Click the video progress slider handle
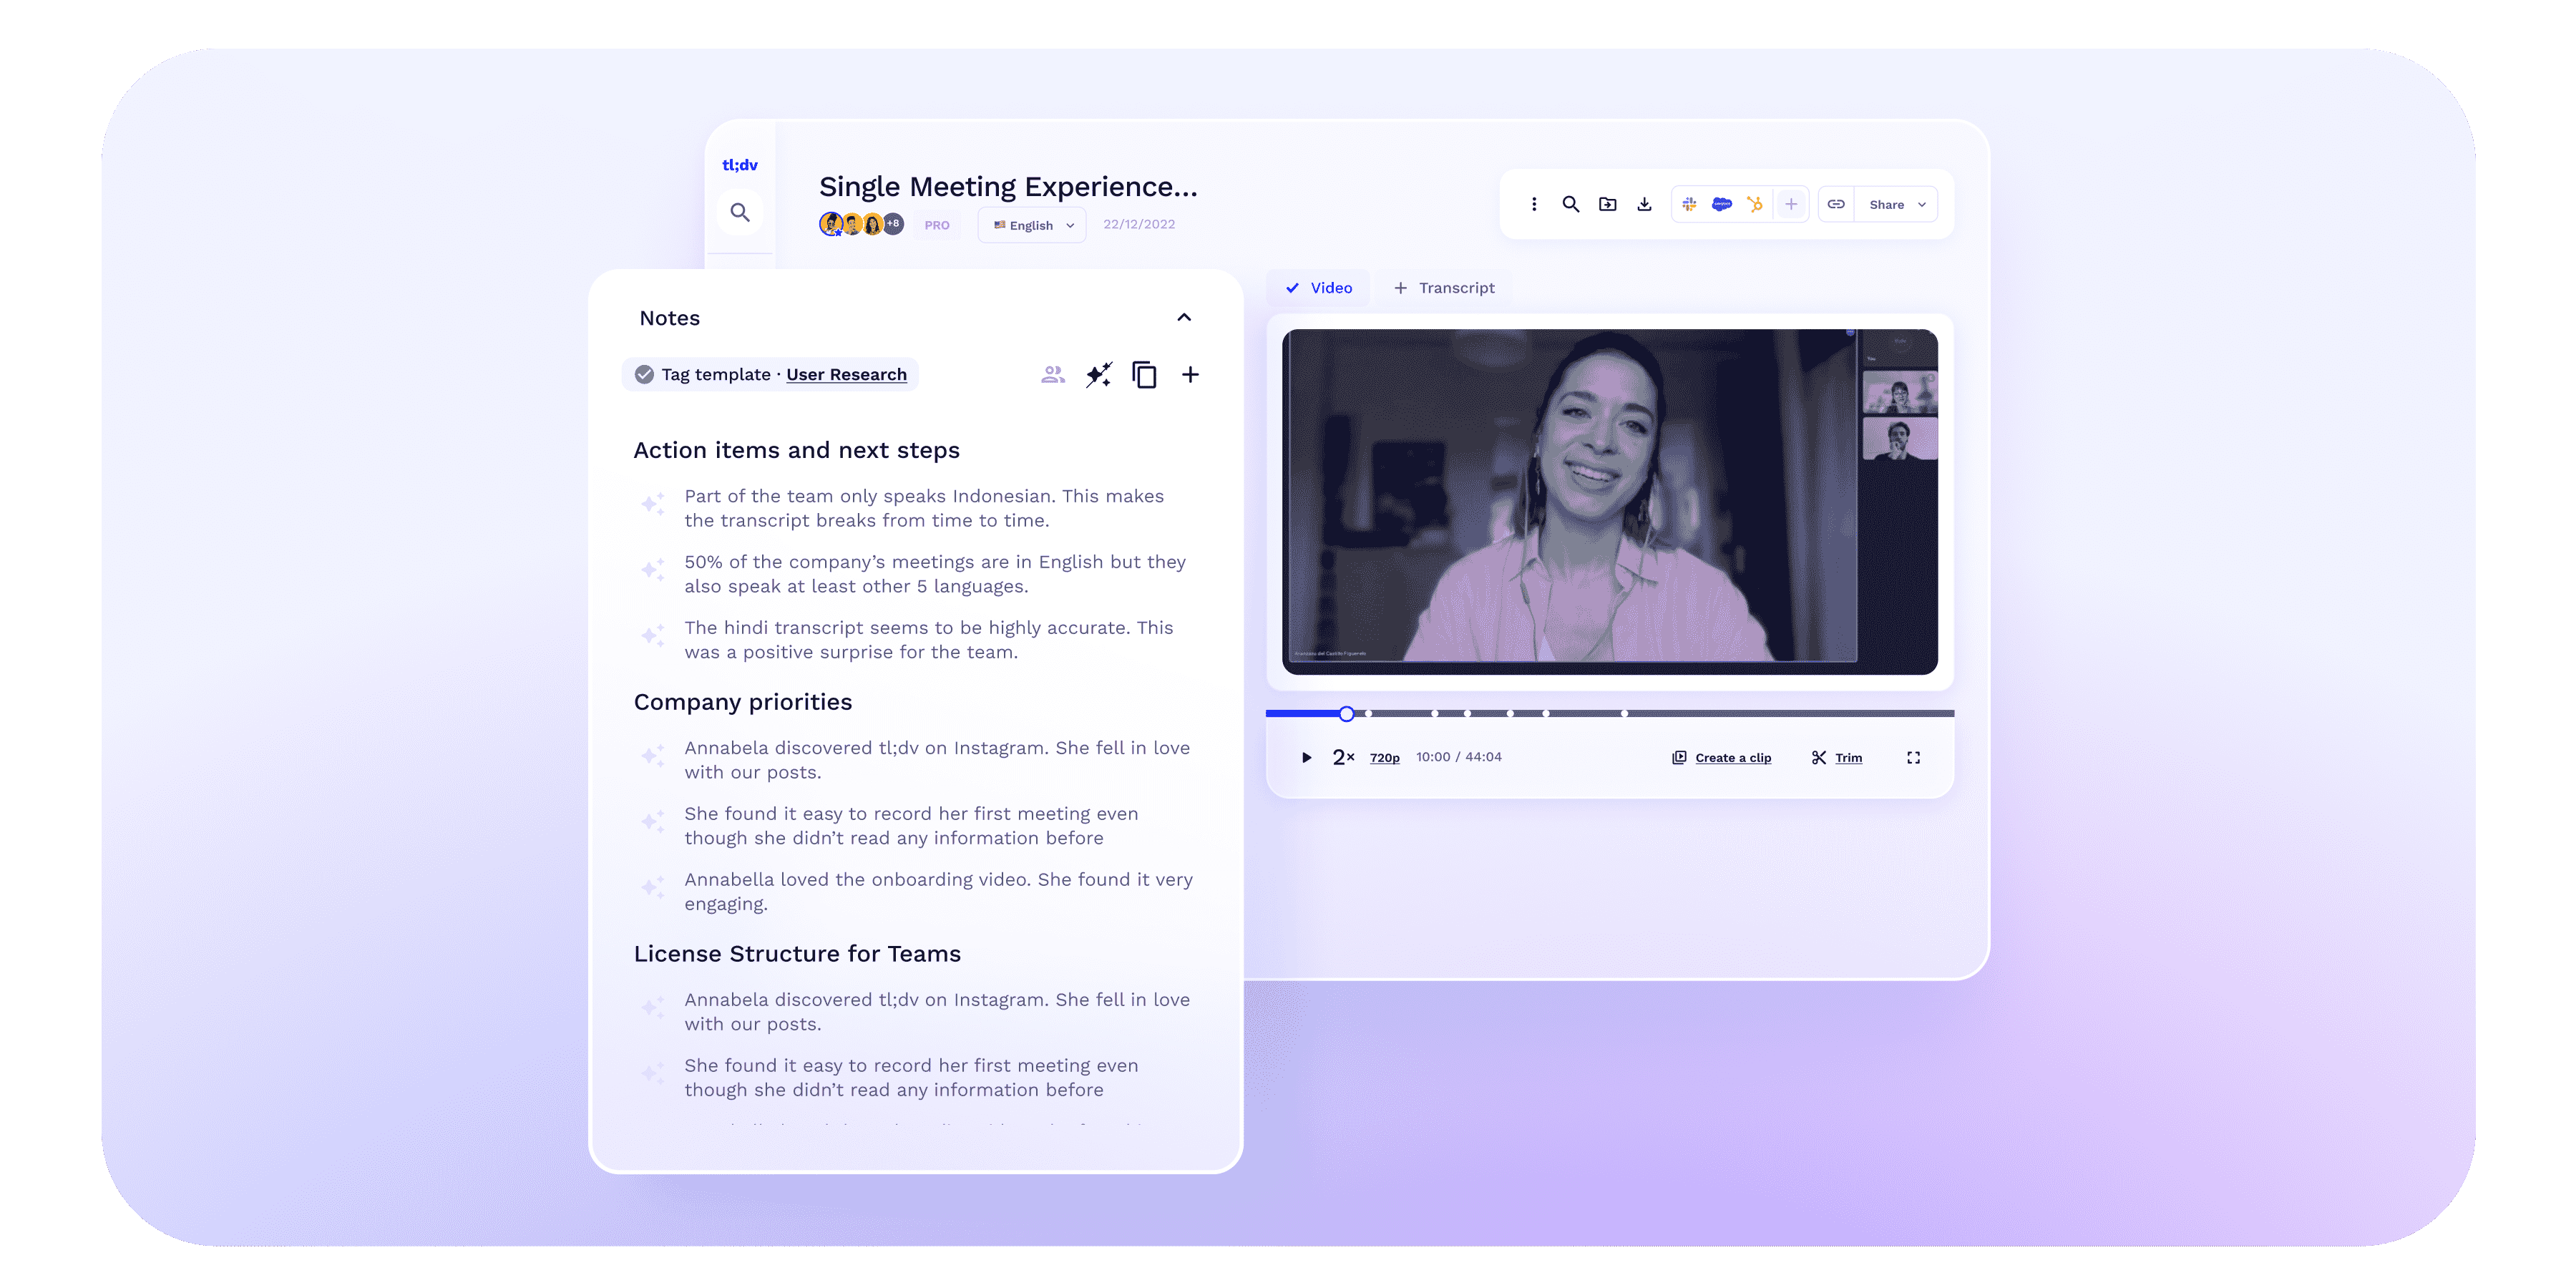This screenshot has width=2576, height=1288. click(1346, 714)
